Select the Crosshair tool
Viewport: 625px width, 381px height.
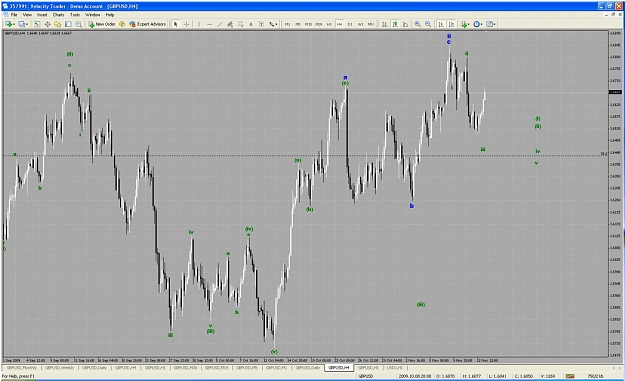click(186, 24)
